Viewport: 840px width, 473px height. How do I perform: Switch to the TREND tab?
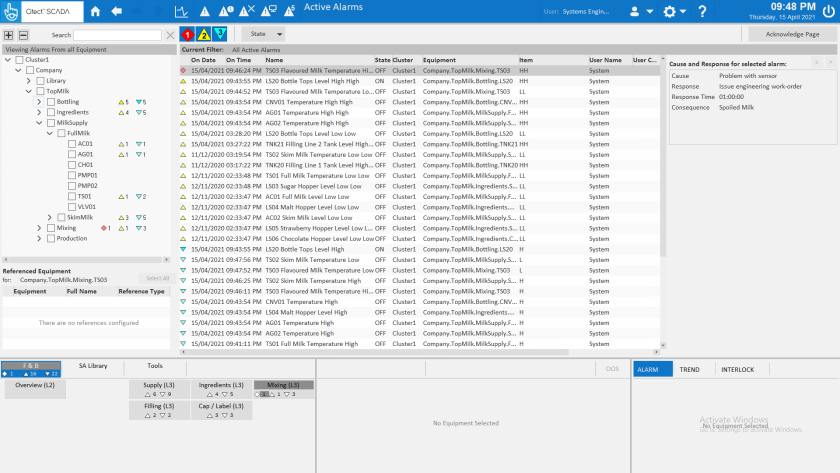tap(689, 369)
